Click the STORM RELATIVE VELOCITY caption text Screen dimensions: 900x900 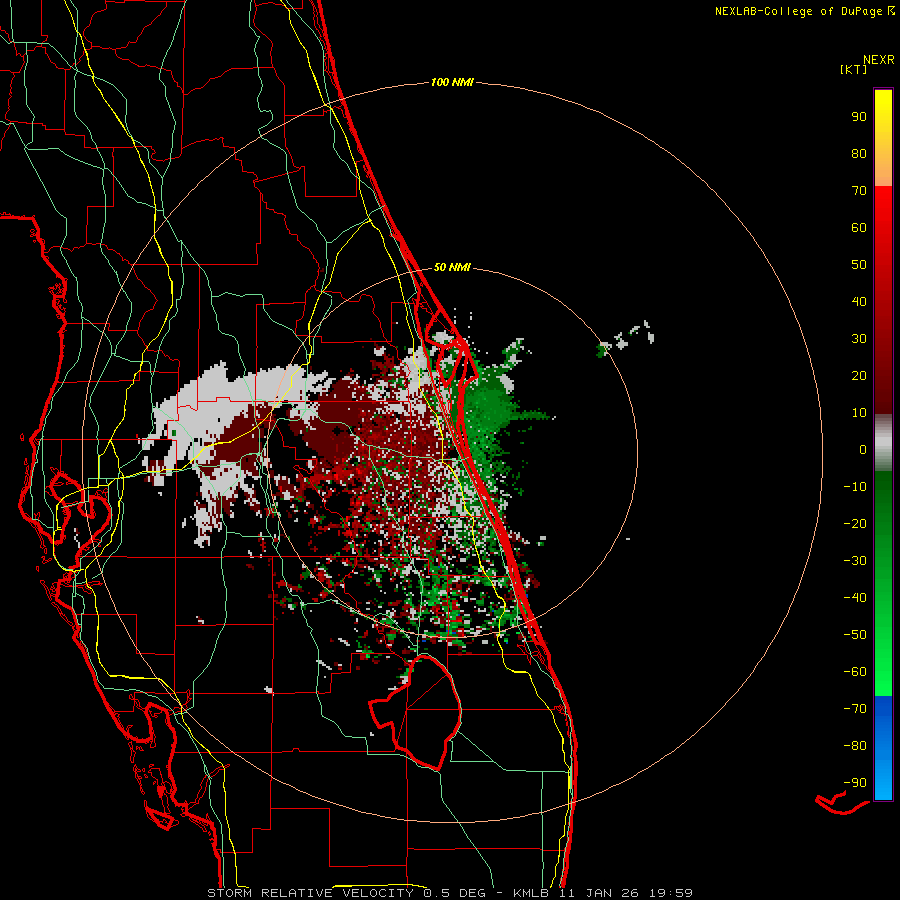[310, 893]
